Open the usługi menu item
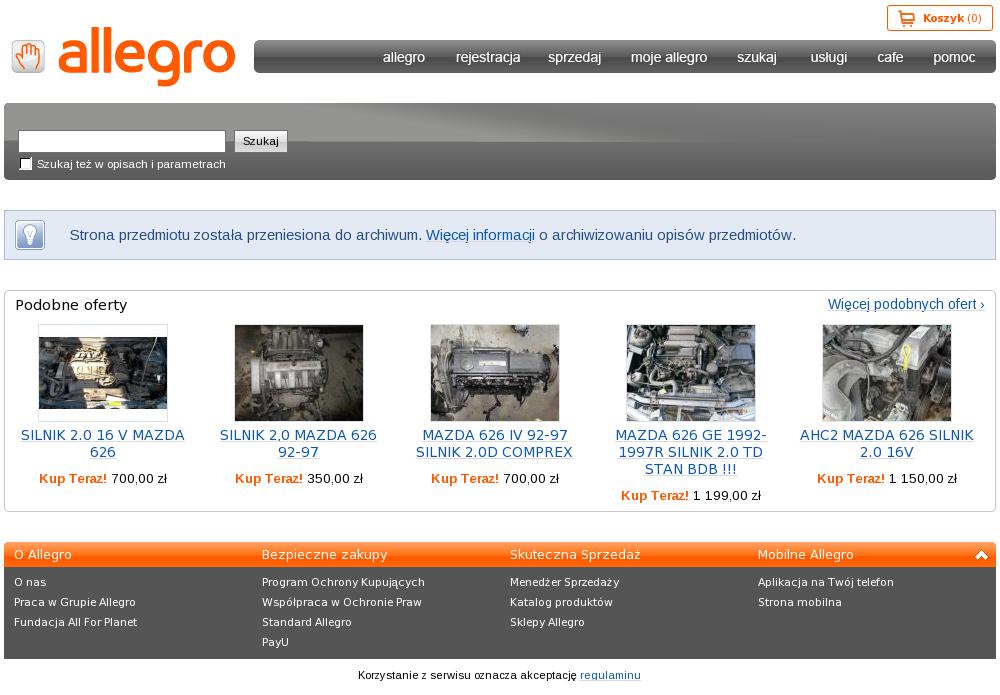 (828, 57)
